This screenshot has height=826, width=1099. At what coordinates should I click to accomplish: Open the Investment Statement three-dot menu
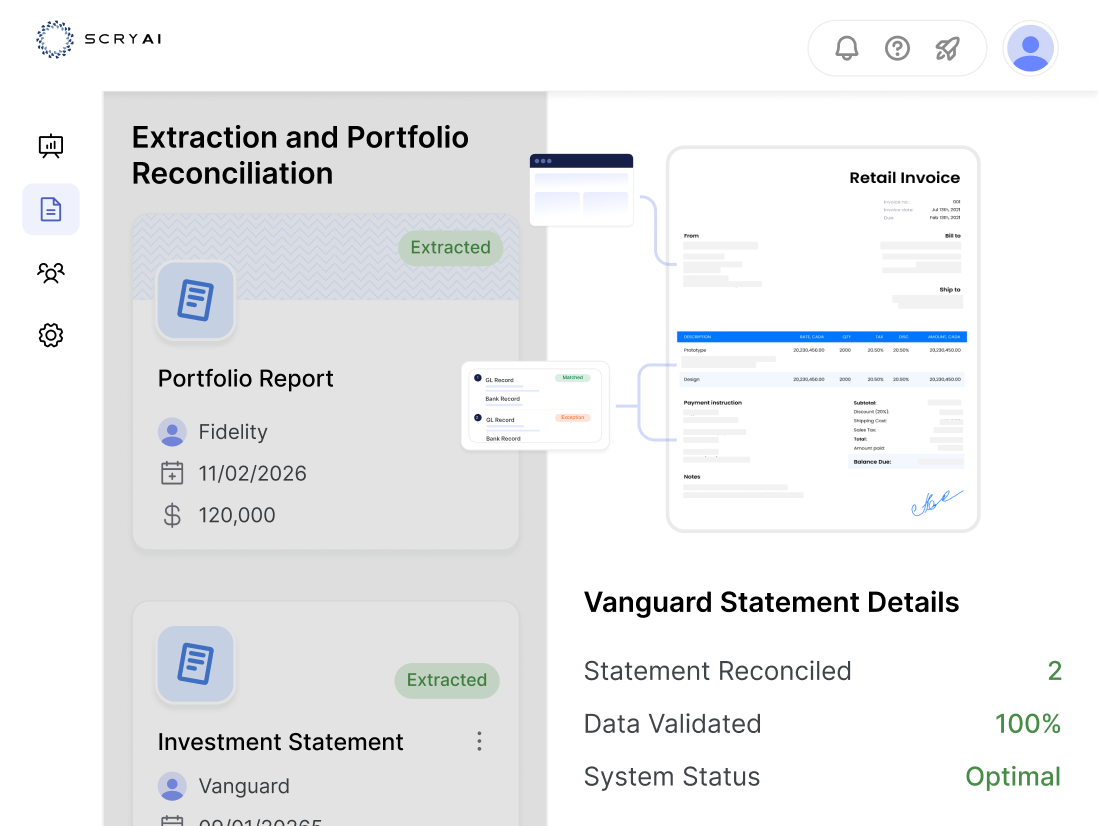[x=479, y=741]
